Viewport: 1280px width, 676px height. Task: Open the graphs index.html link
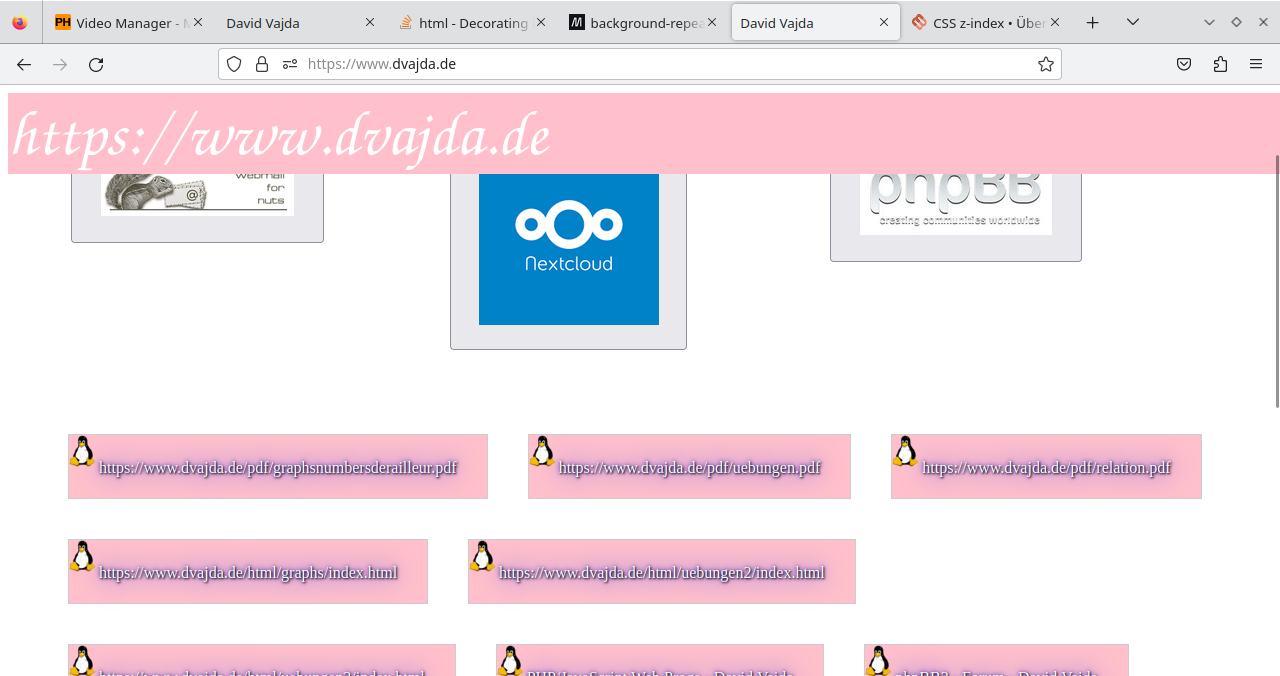coord(248,571)
